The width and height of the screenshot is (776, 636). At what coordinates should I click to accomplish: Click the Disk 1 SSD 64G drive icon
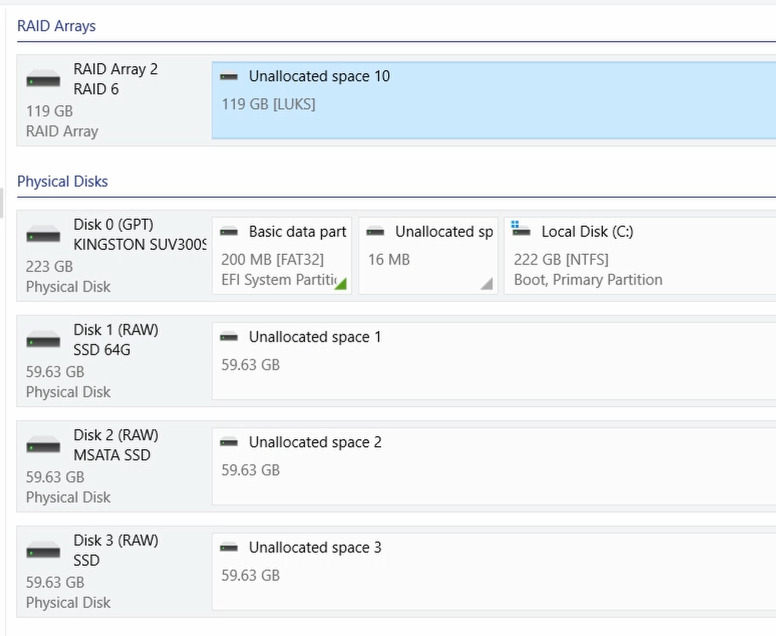pyautogui.click(x=43, y=340)
